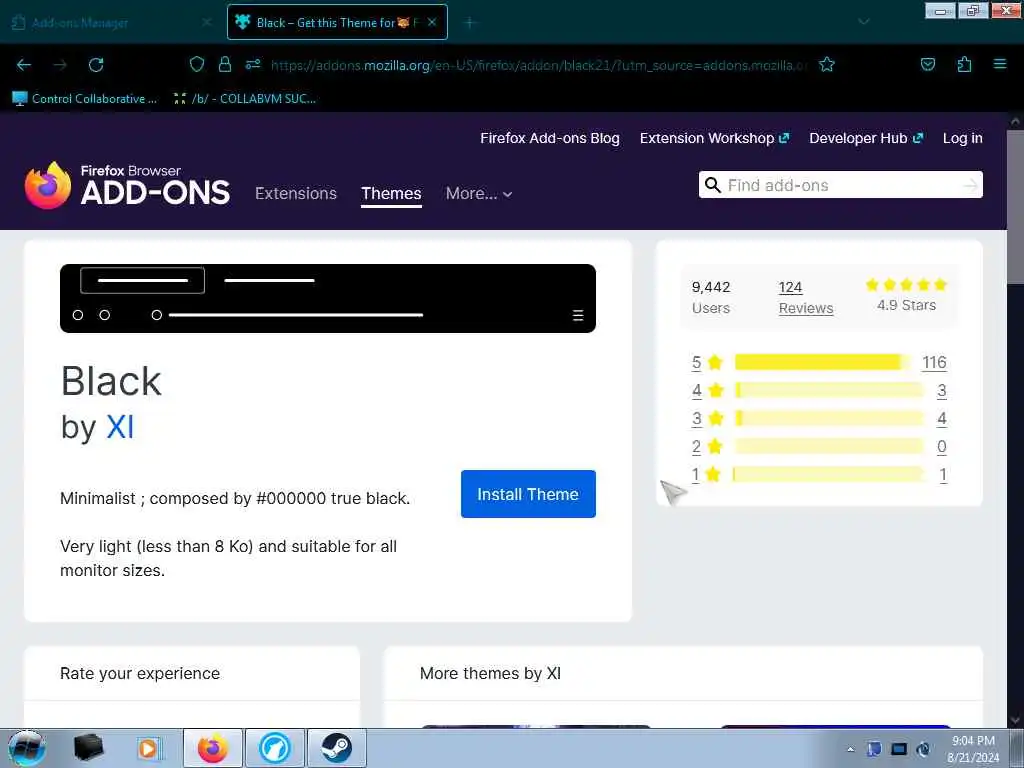Screen dimensions: 1024x768
Task: Focus the Find add-ons search field
Action: coord(842,185)
